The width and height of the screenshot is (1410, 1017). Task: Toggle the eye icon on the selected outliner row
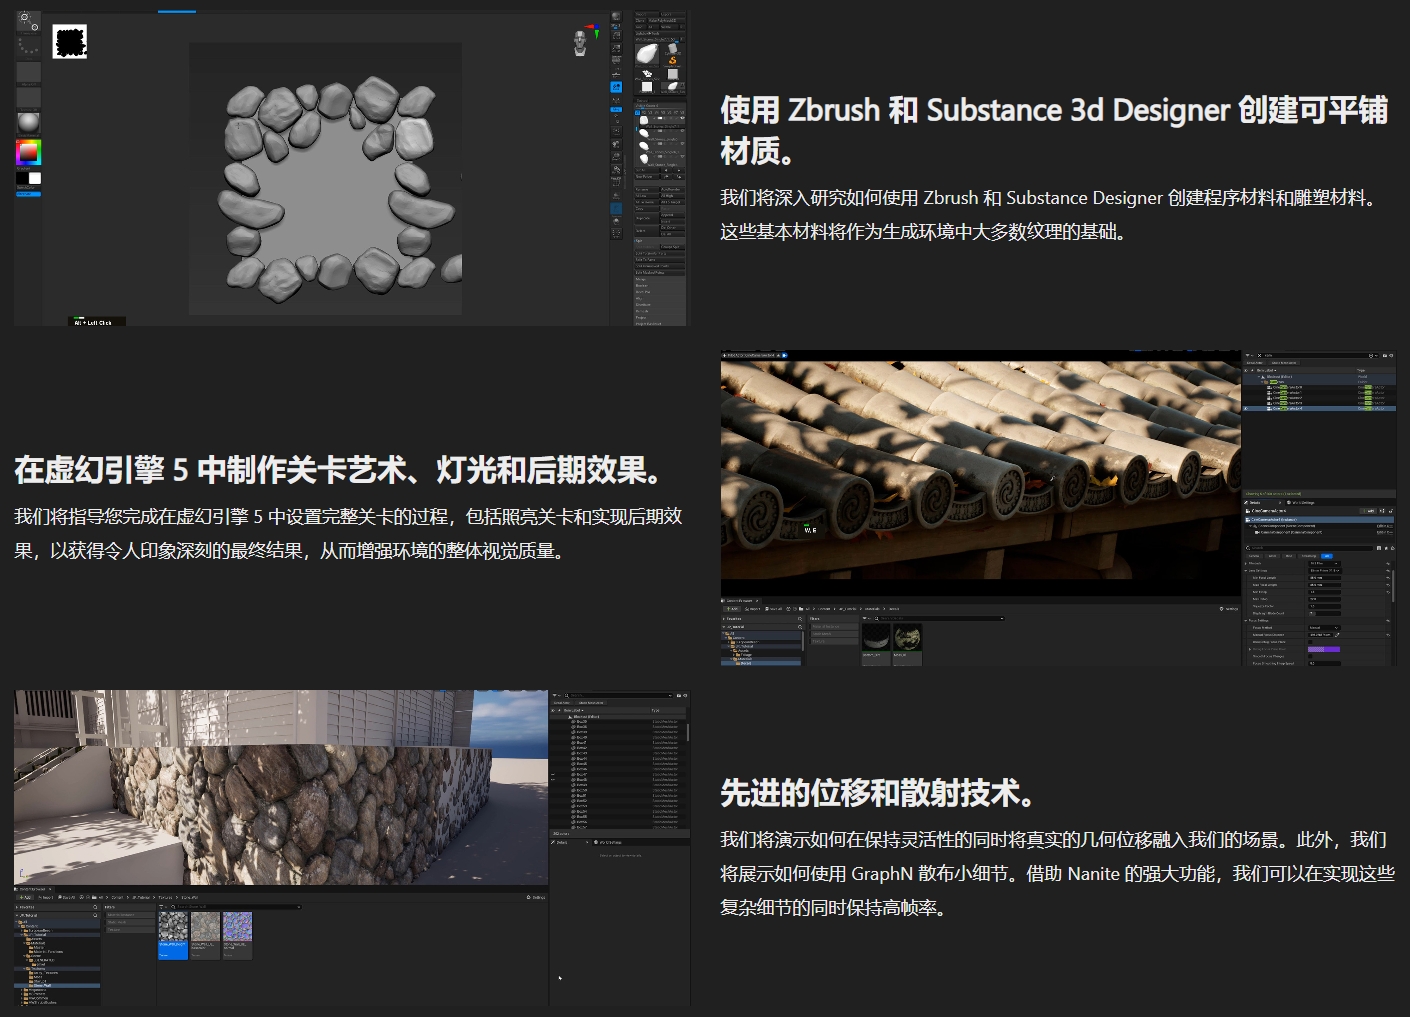pos(1246,408)
